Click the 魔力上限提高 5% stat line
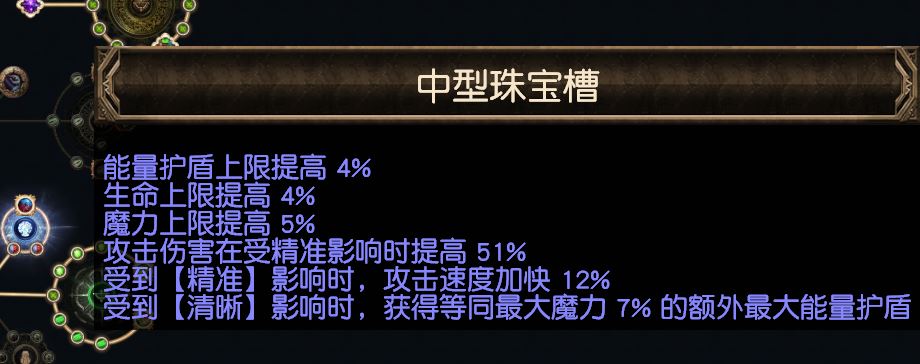The width and height of the screenshot is (920, 364). (x=209, y=224)
